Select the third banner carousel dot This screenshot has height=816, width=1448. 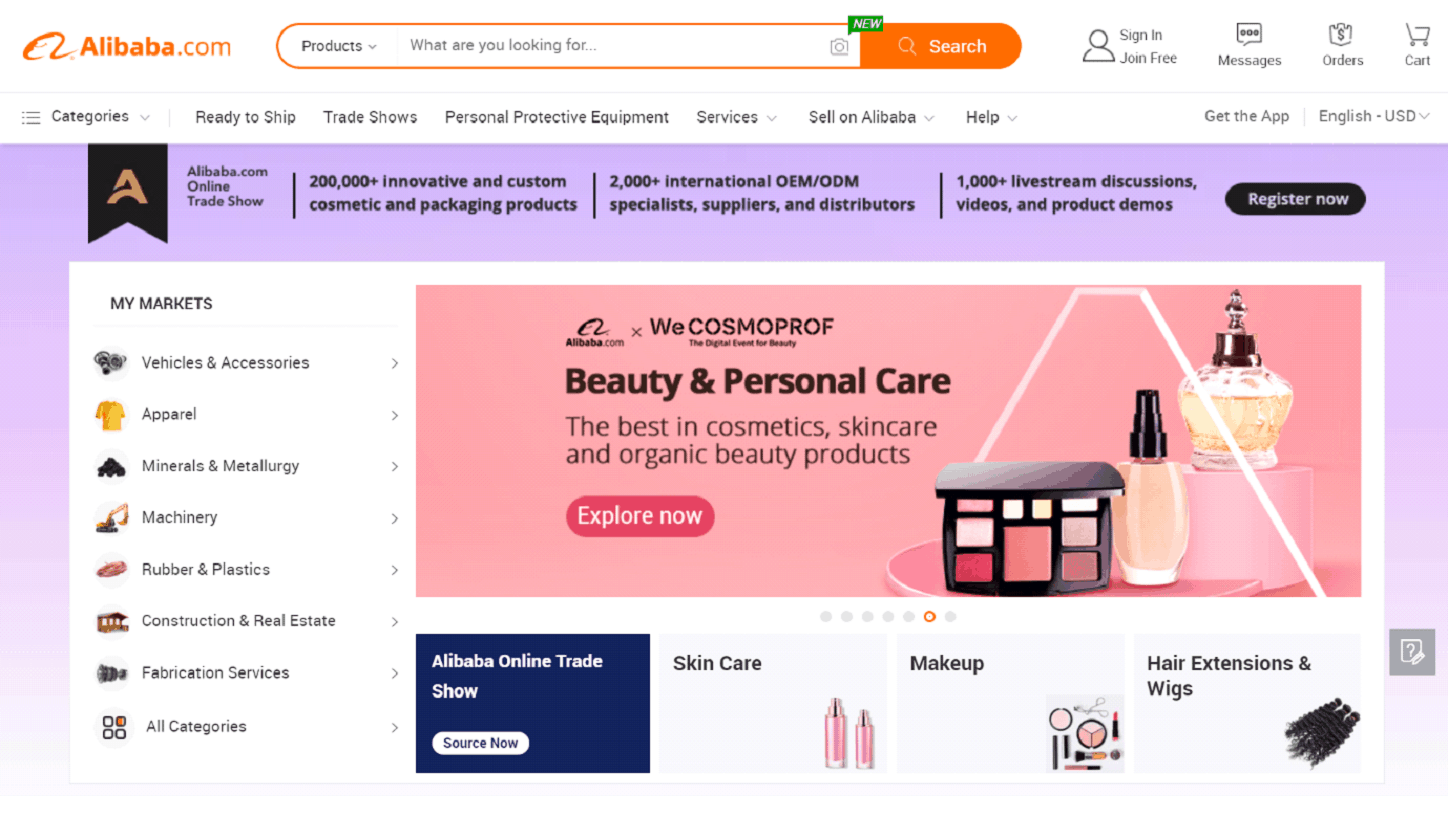[x=867, y=617]
